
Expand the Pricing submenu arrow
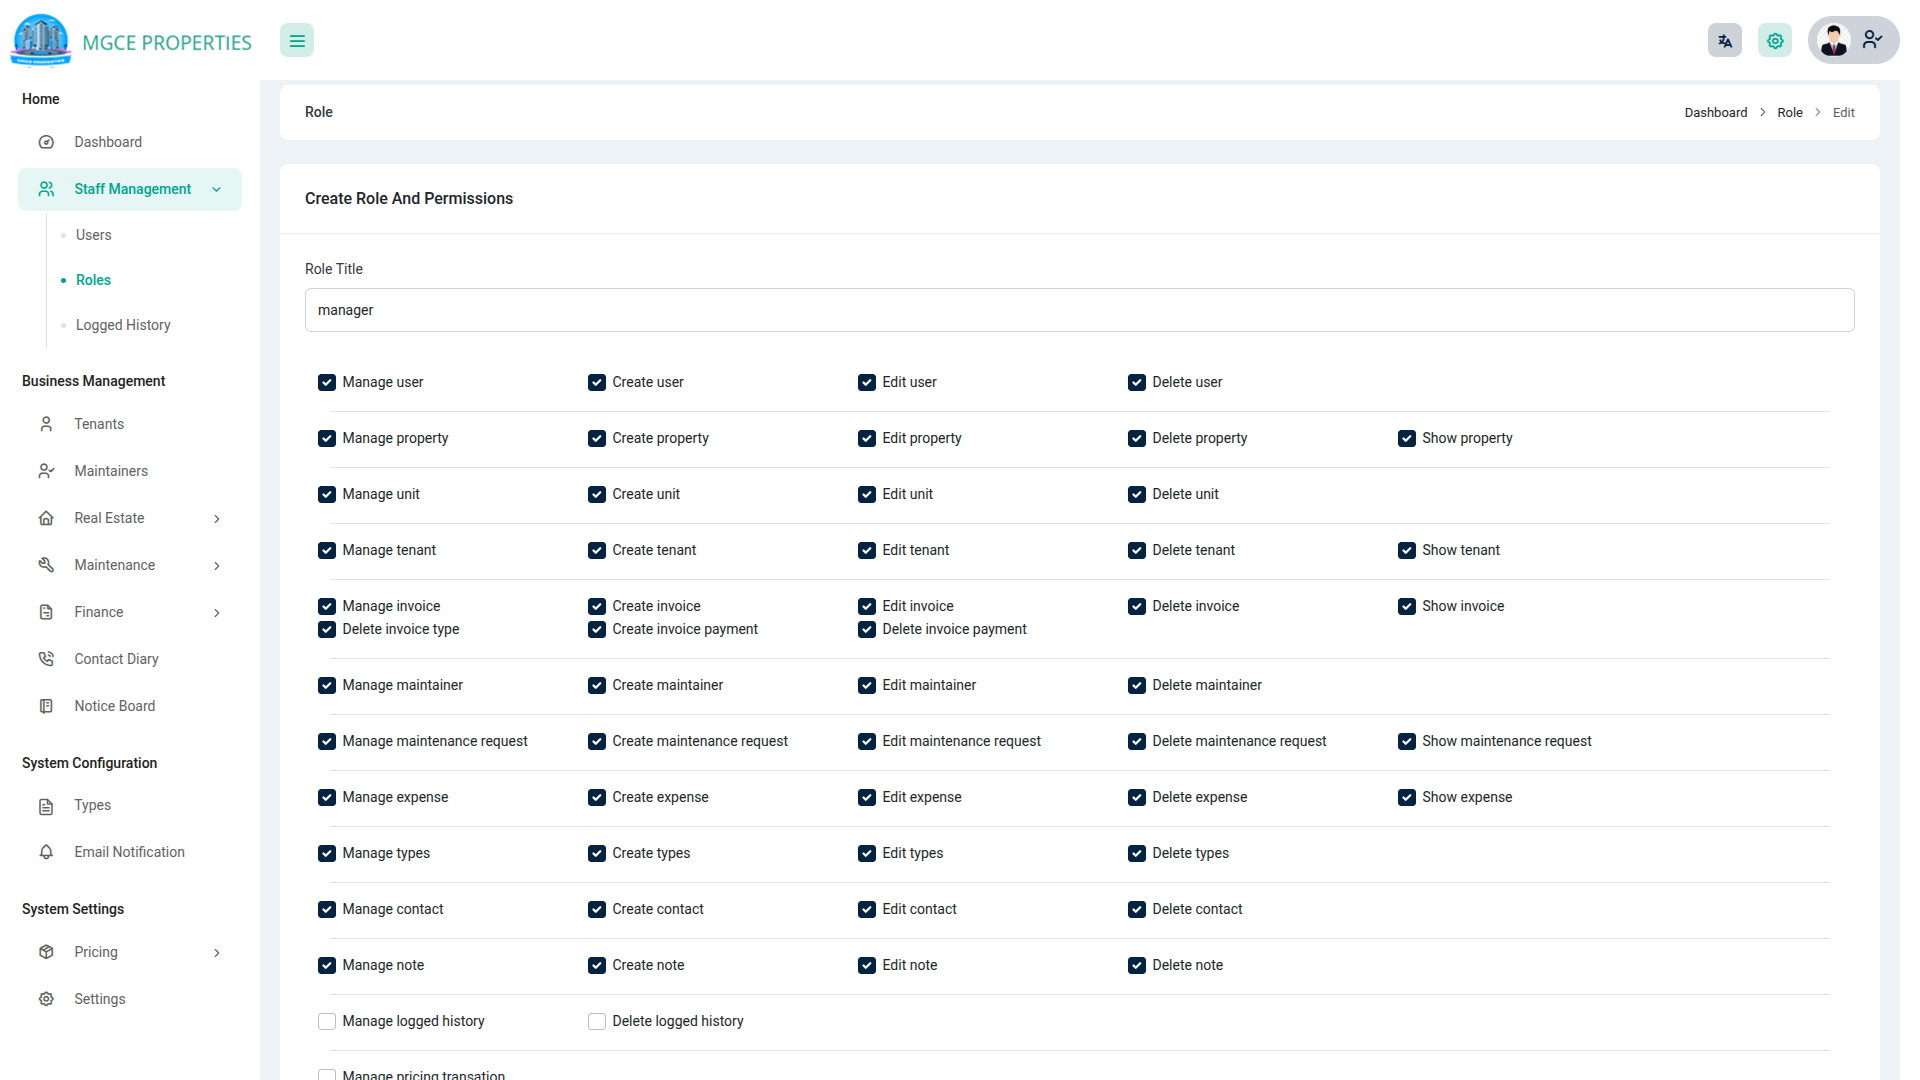pos(216,952)
